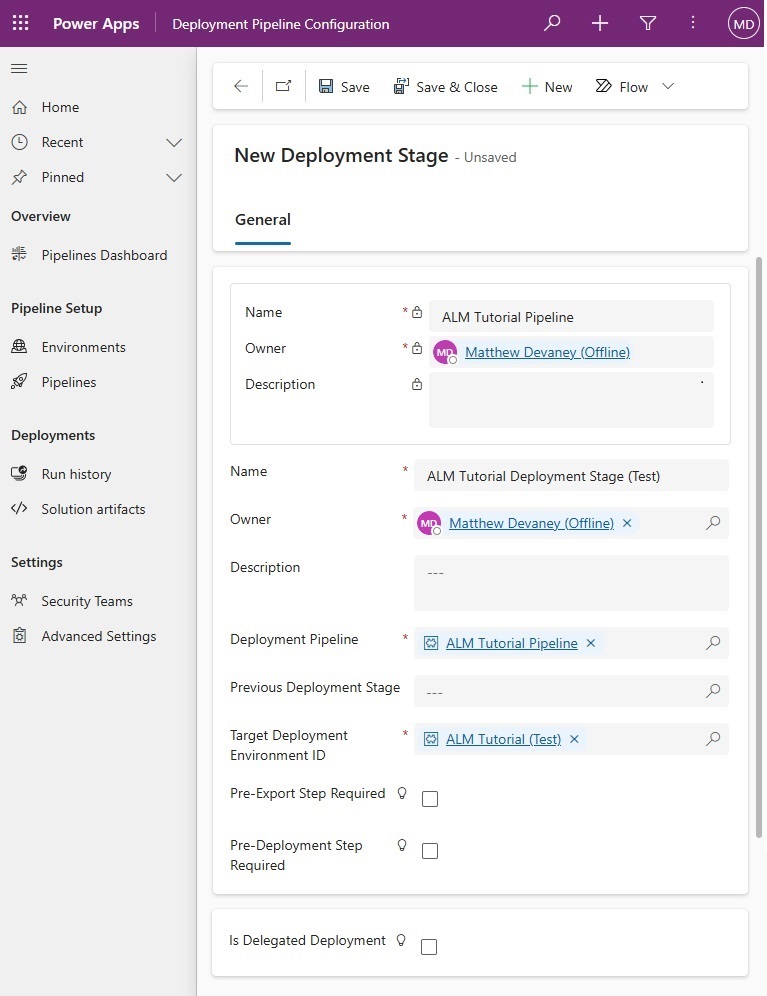767x996 pixels.
Task: Tick the Pre-Deployment Step Required checkbox
Action: (x=430, y=851)
